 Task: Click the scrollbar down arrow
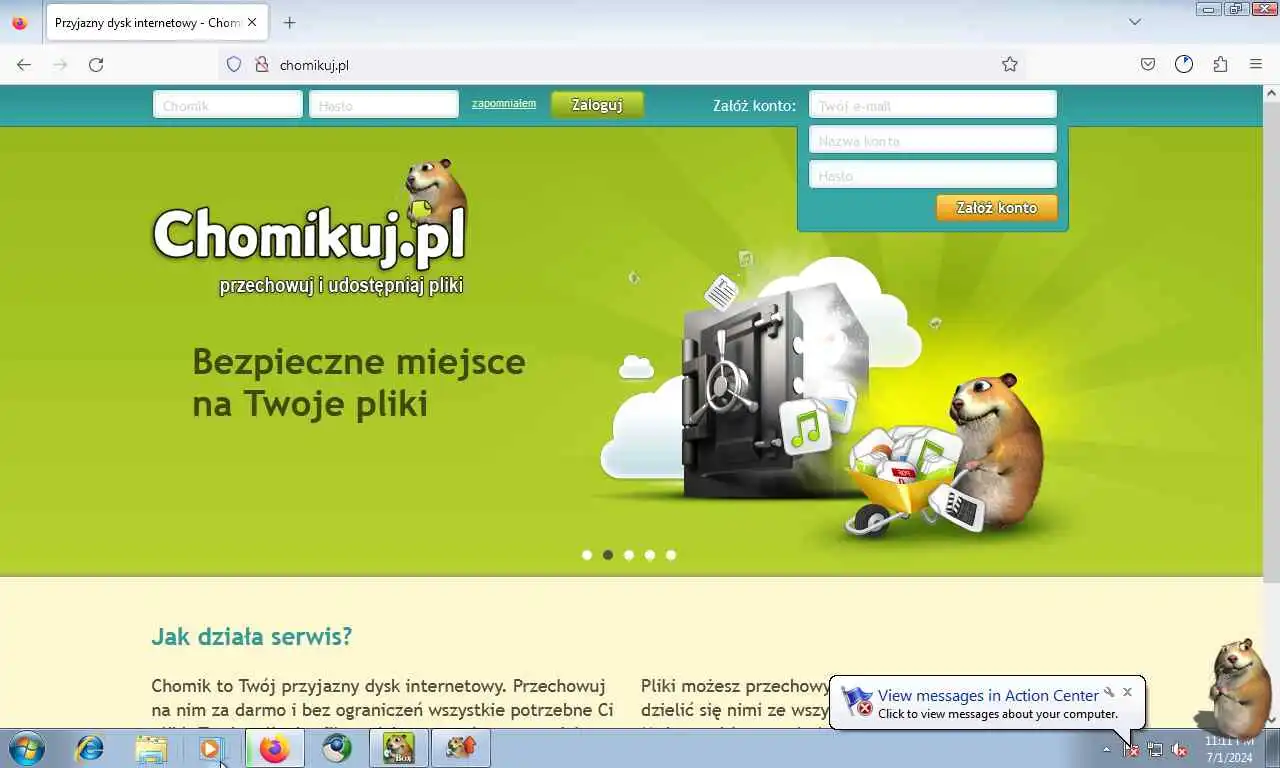1271,720
